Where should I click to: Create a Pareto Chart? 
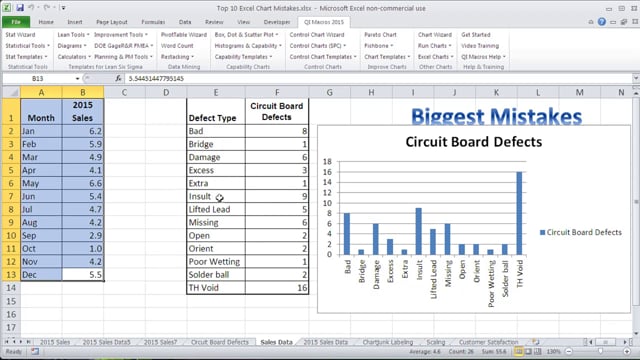[x=380, y=35]
